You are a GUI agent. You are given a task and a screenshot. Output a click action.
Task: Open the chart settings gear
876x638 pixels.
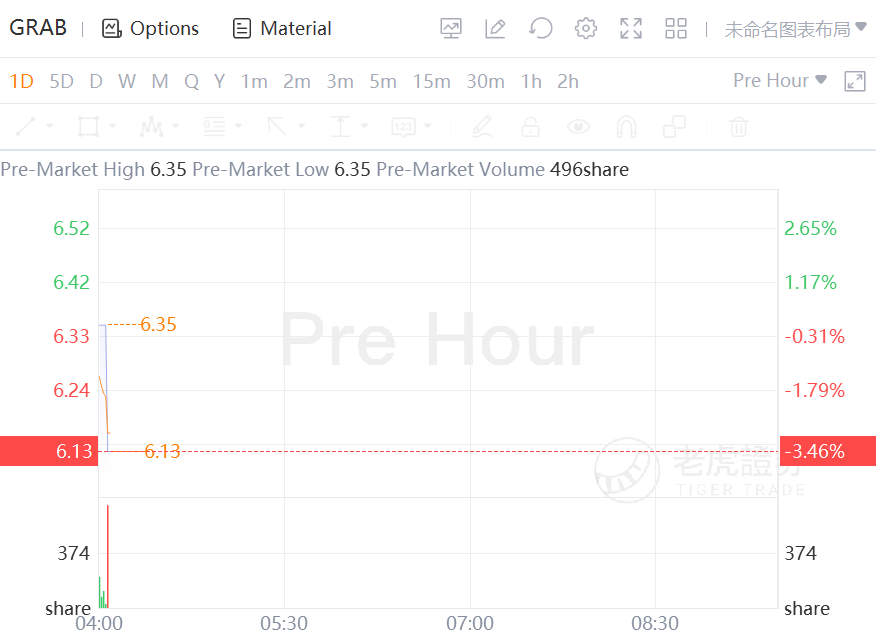pos(586,28)
